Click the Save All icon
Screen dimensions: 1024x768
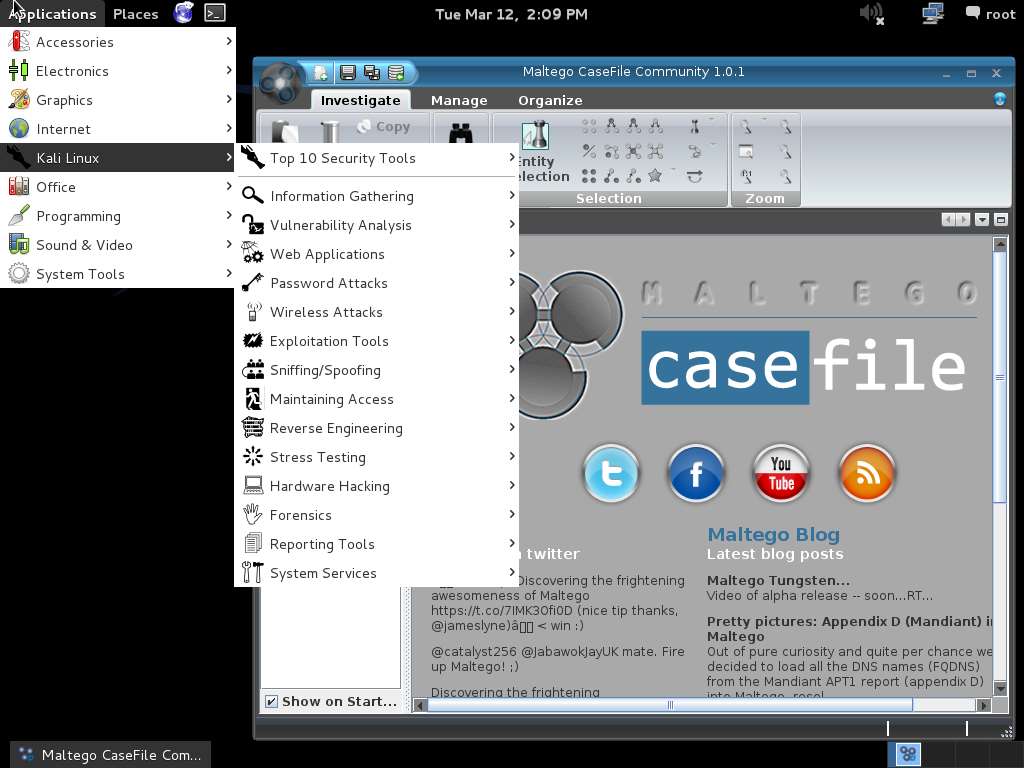point(373,72)
